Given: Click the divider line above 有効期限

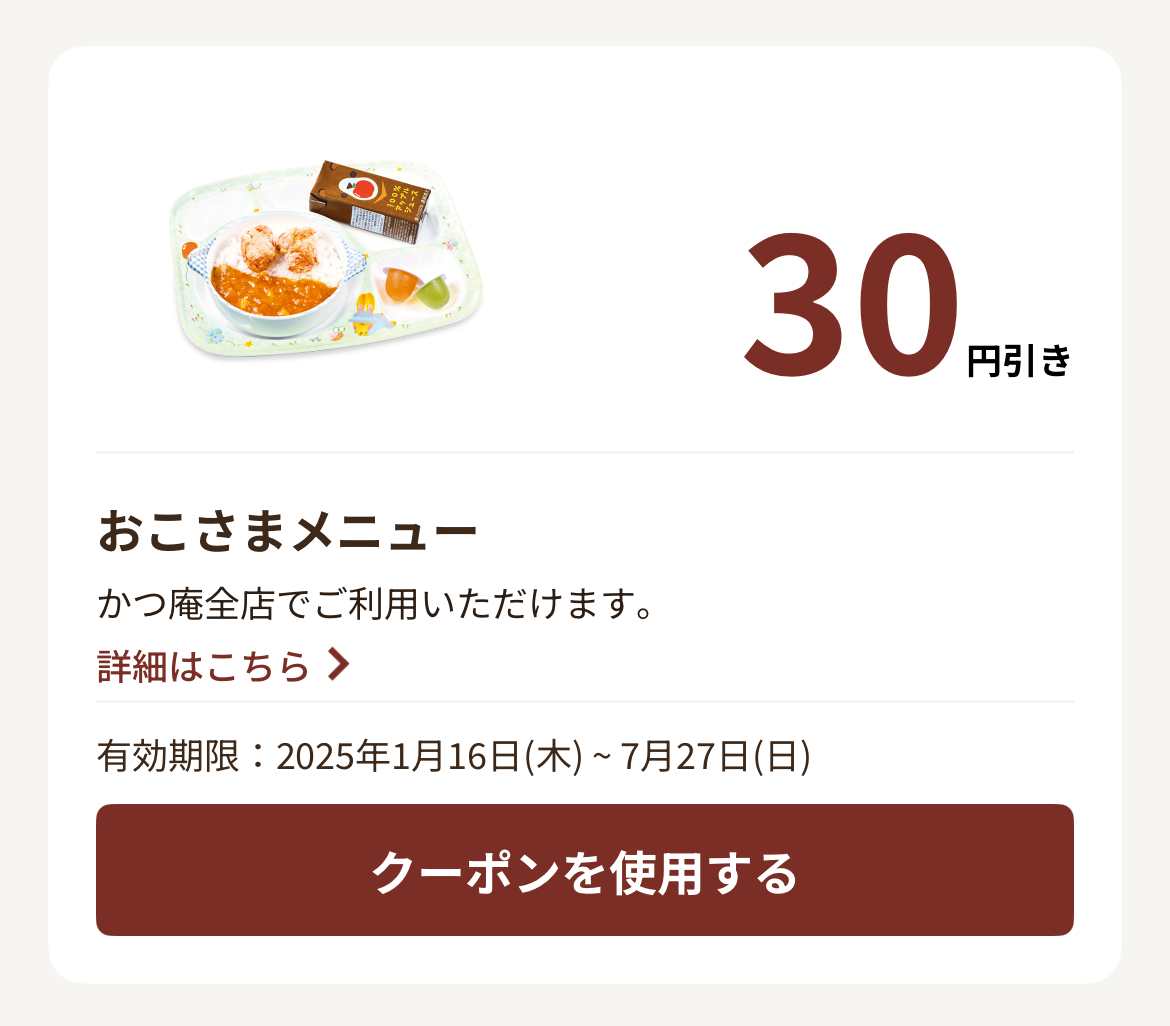Looking at the screenshot, I should (x=585, y=701).
